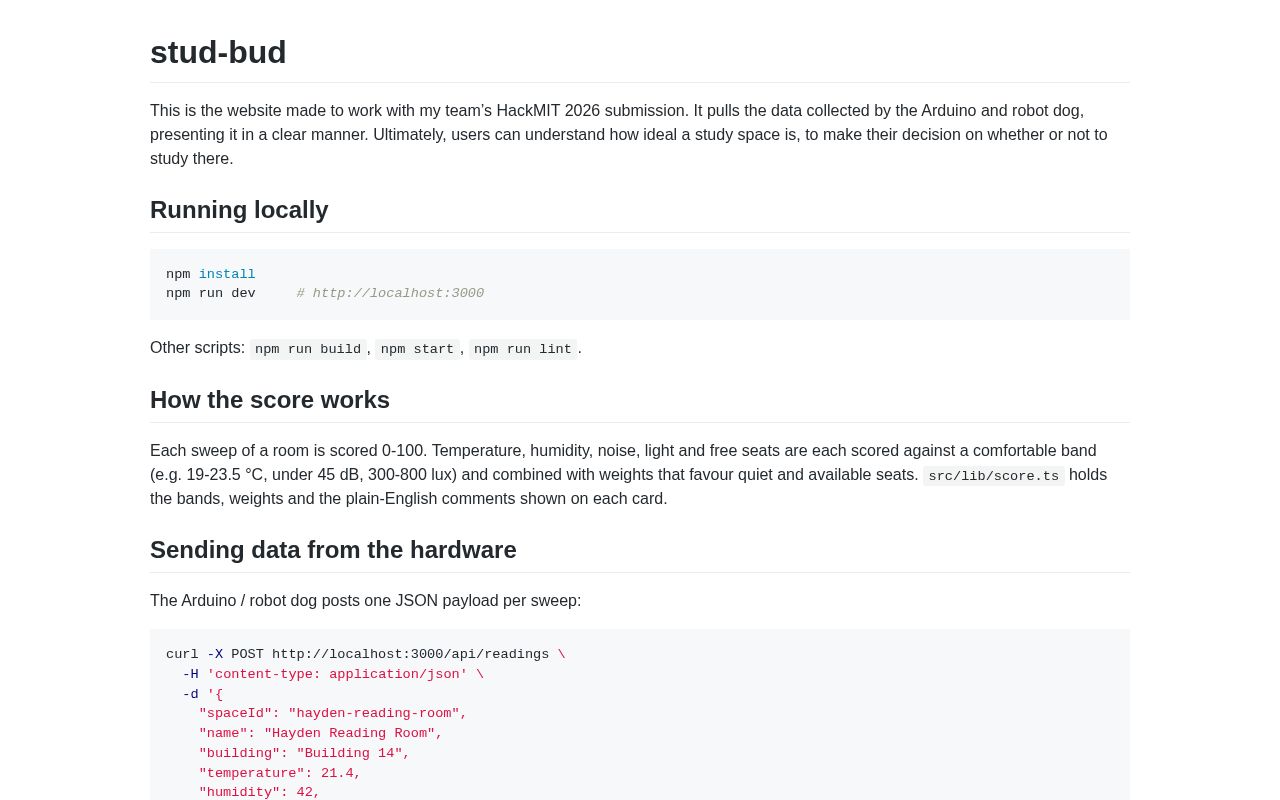The image size is (1280, 800).
Task: Click the npm install command line
Action: point(211,275)
